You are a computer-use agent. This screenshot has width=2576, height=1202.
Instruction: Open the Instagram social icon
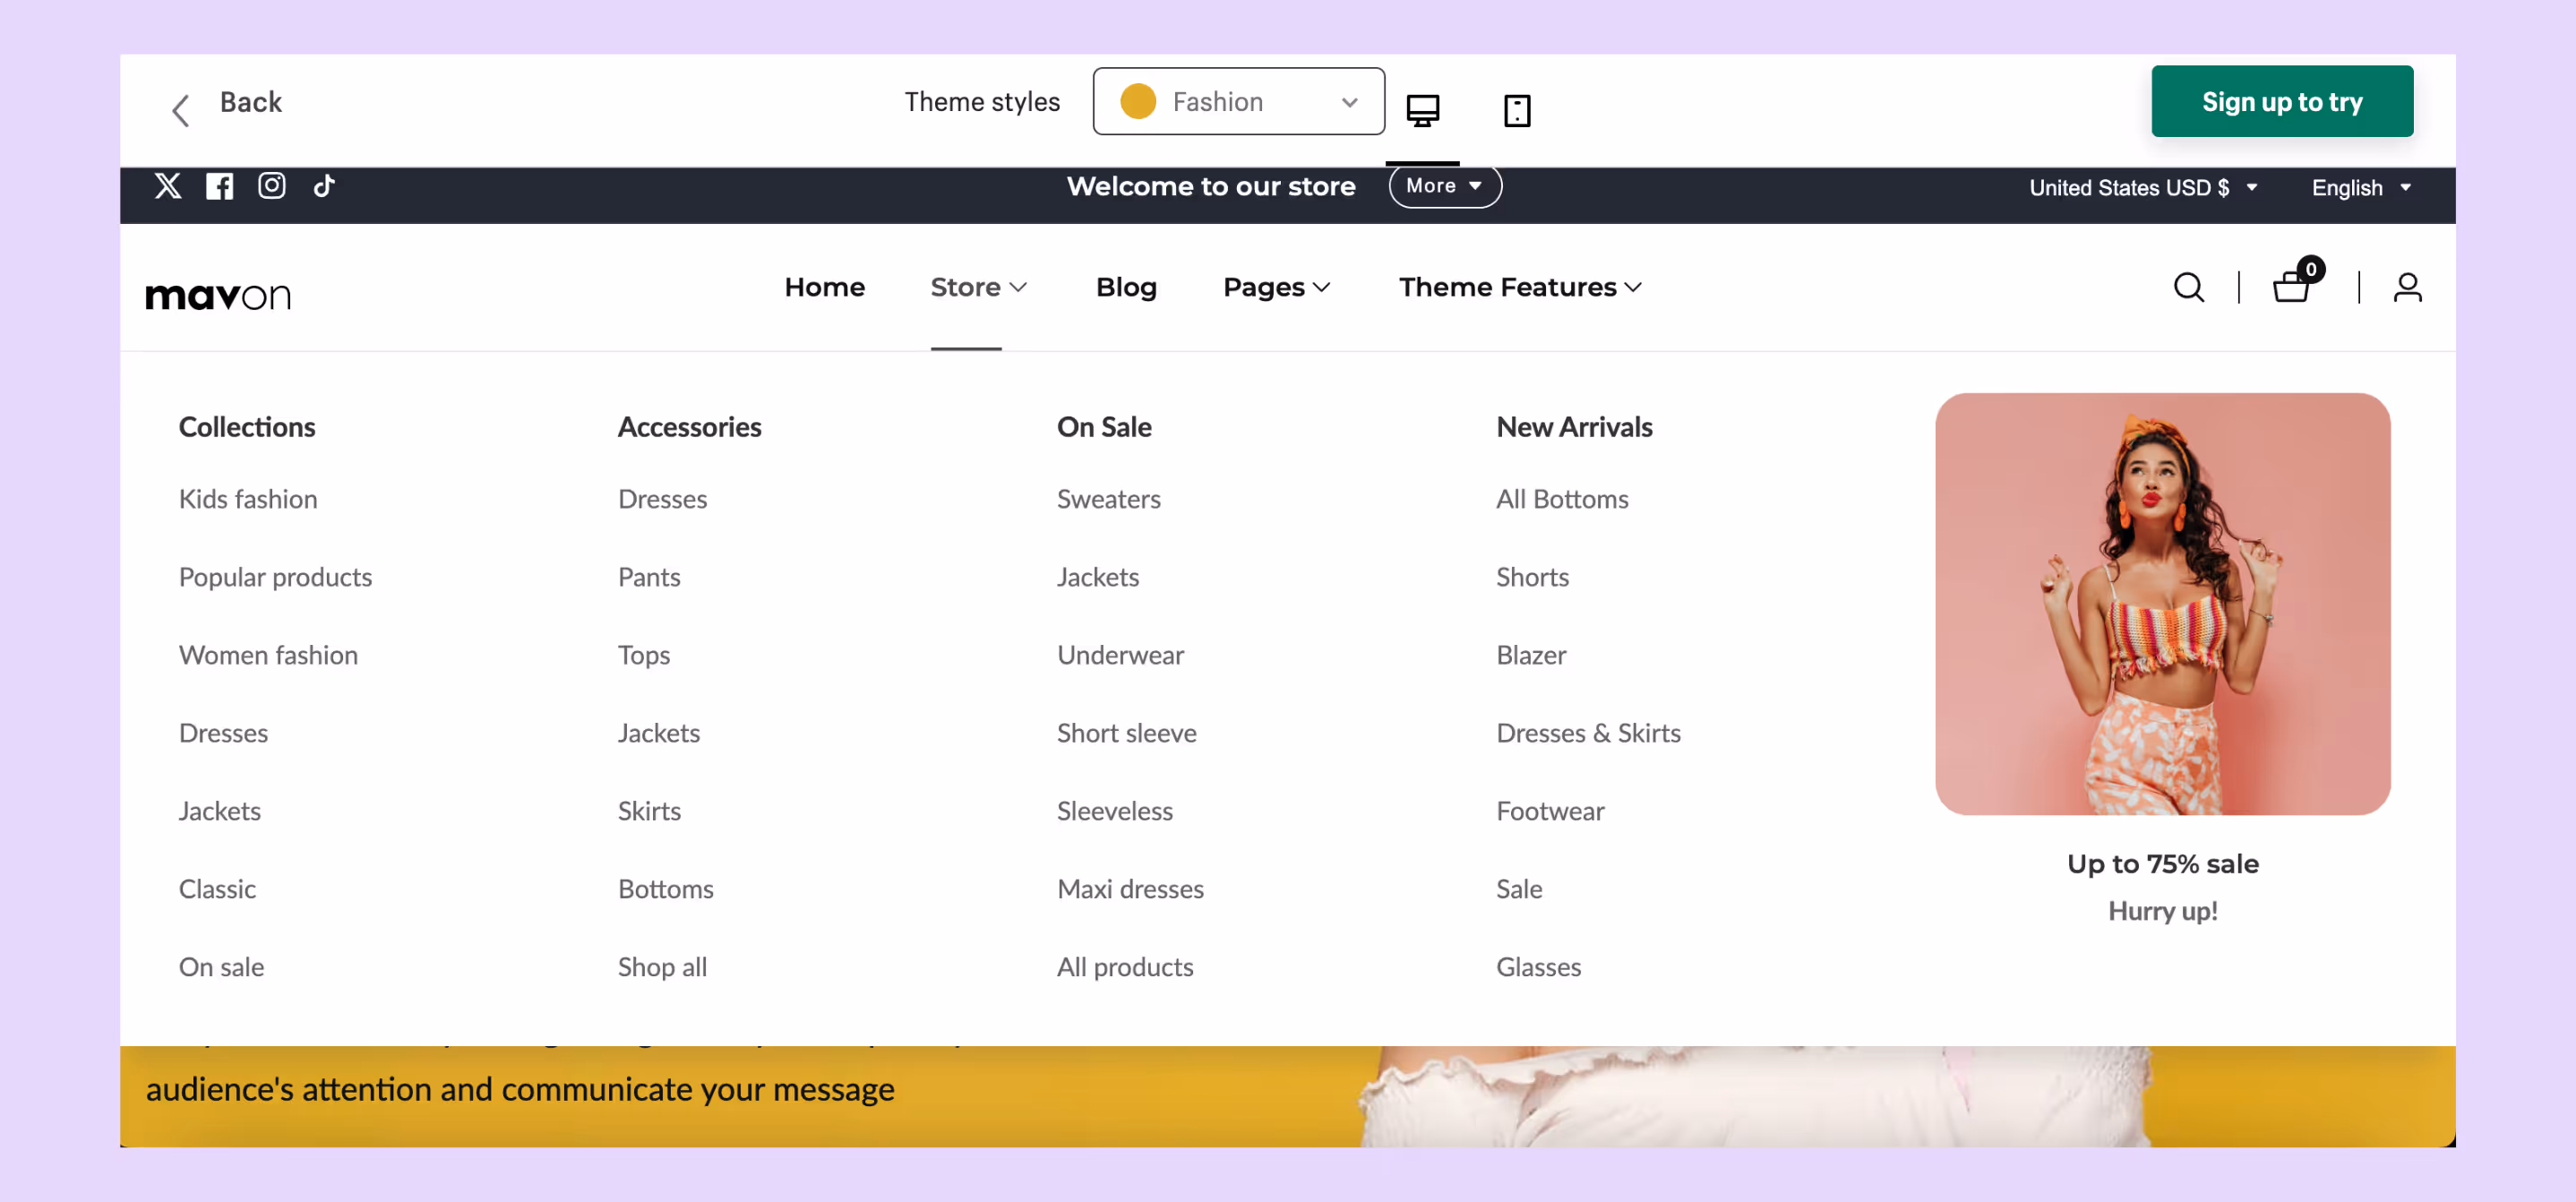[x=272, y=186]
